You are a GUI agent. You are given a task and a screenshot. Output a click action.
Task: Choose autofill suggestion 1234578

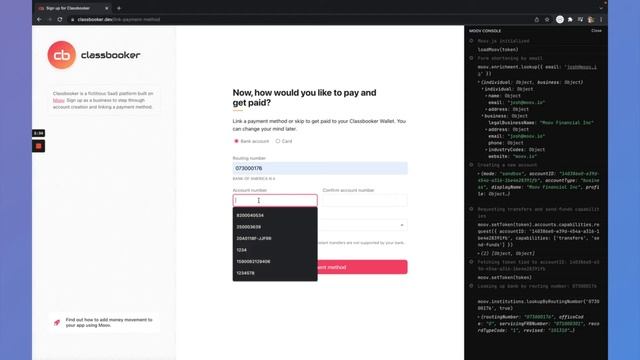275,273
